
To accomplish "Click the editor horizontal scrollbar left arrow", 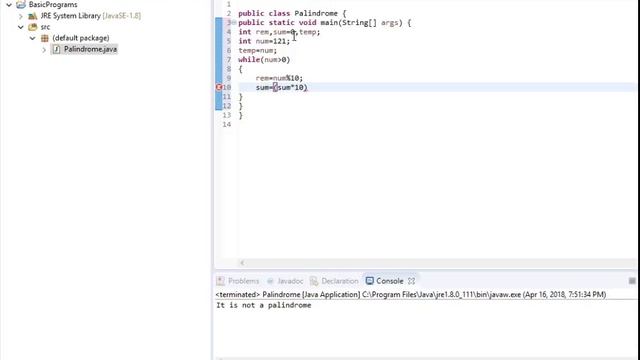I will coord(242,263).
